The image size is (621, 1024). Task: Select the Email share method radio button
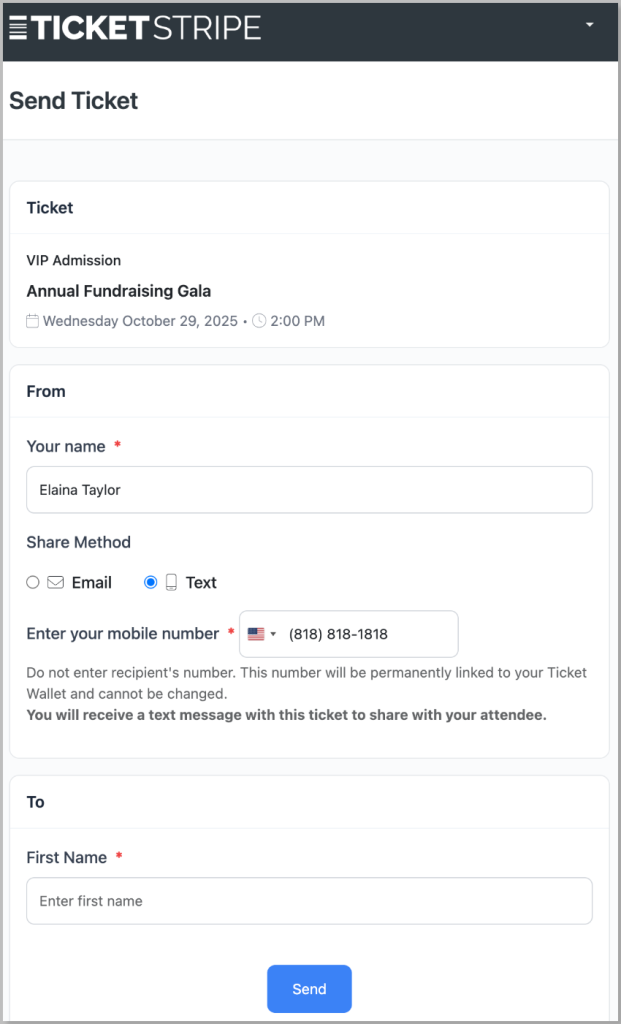pyautogui.click(x=33, y=582)
